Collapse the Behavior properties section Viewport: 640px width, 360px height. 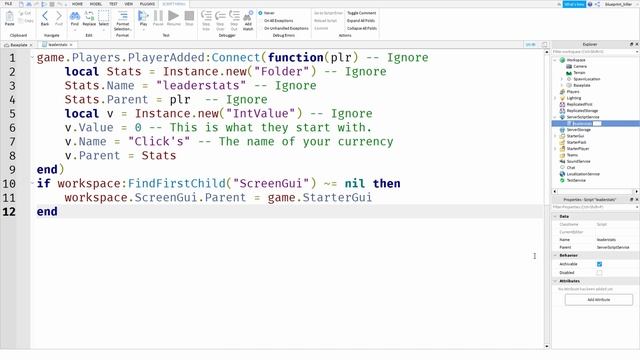click(x=555, y=255)
